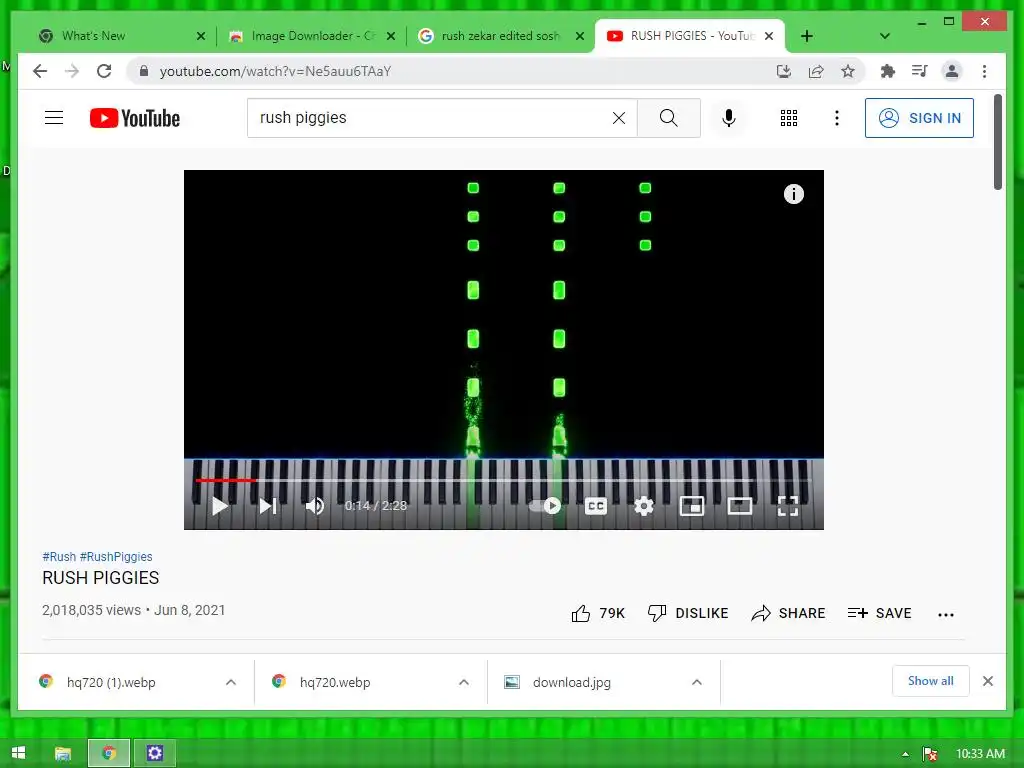Image resolution: width=1024 pixels, height=768 pixels.
Task: Open media controls in toolbar
Action: point(920,71)
